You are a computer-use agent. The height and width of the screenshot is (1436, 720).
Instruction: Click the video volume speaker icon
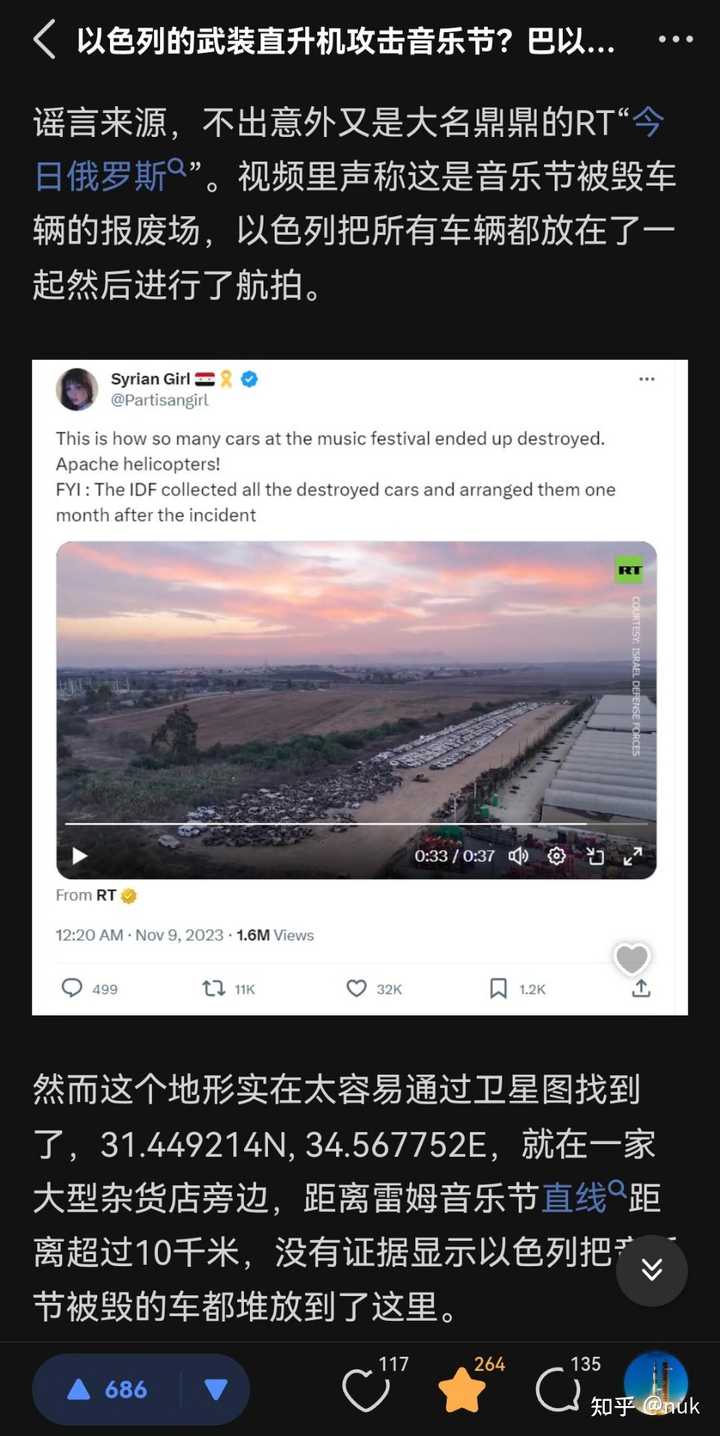(x=518, y=856)
